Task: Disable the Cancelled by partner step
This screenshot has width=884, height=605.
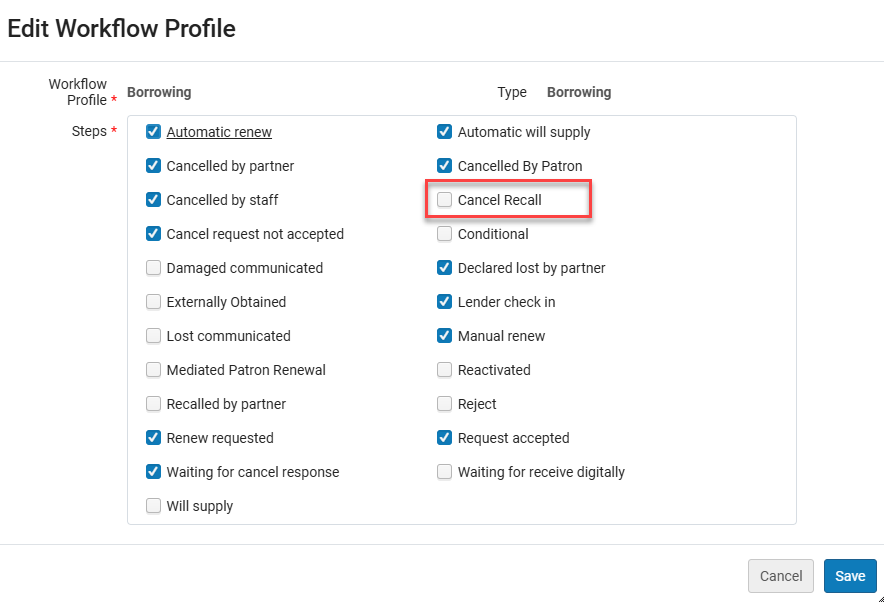Action: click(x=153, y=166)
